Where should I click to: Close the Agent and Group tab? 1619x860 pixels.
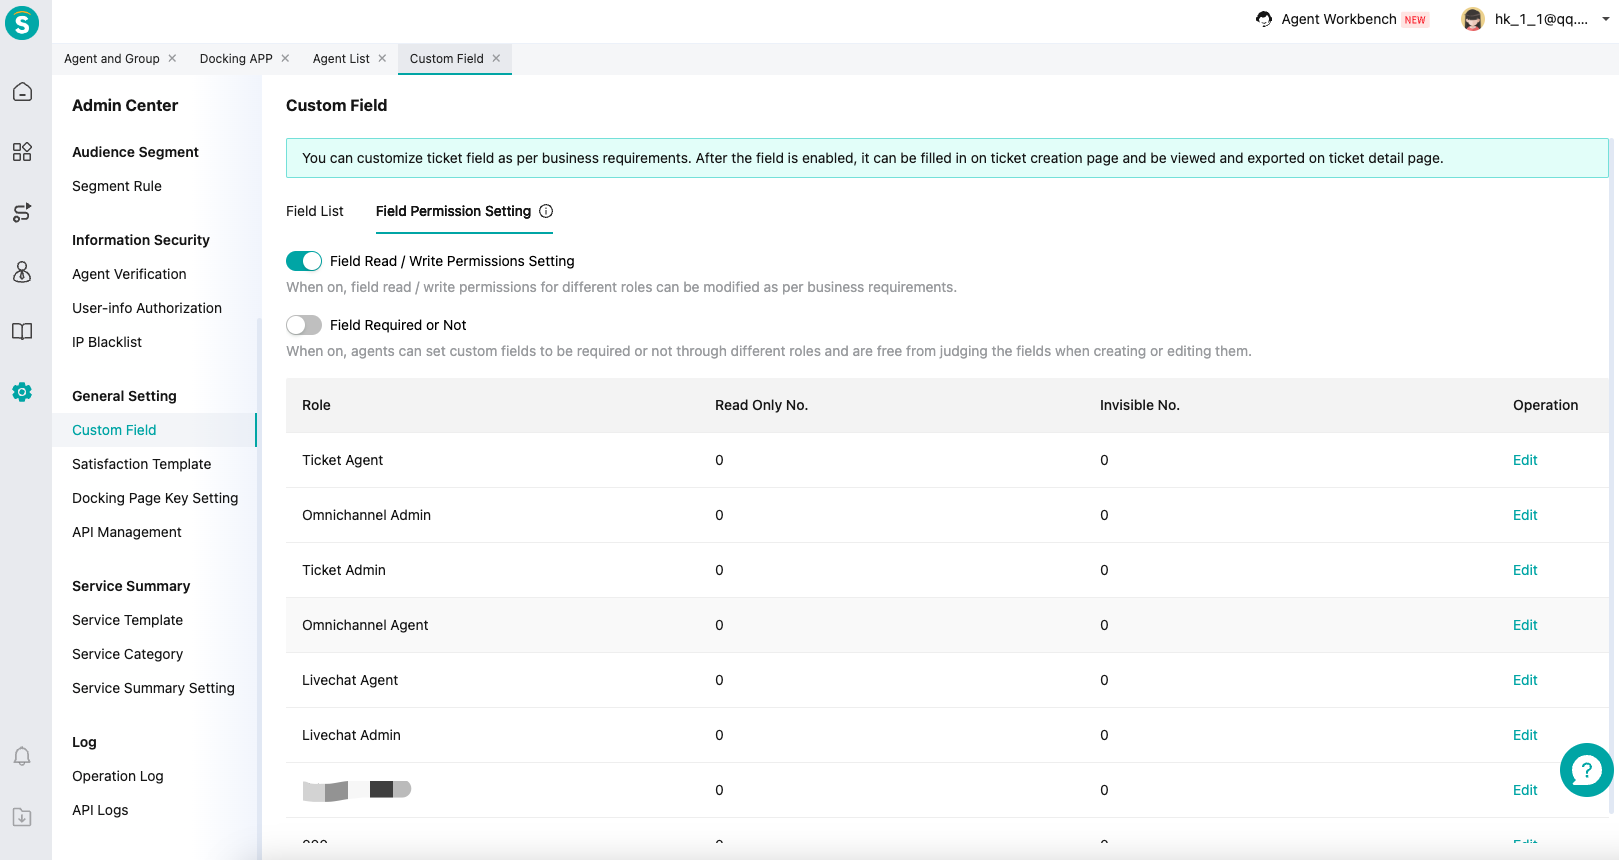(x=172, y=58)
